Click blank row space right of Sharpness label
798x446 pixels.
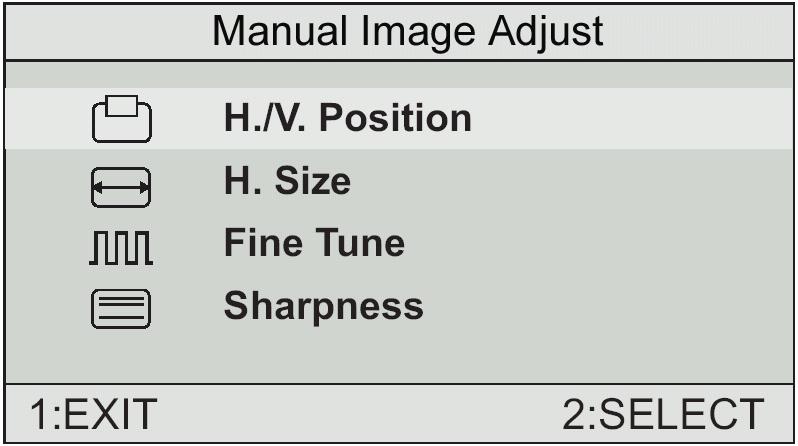[608, 307]
